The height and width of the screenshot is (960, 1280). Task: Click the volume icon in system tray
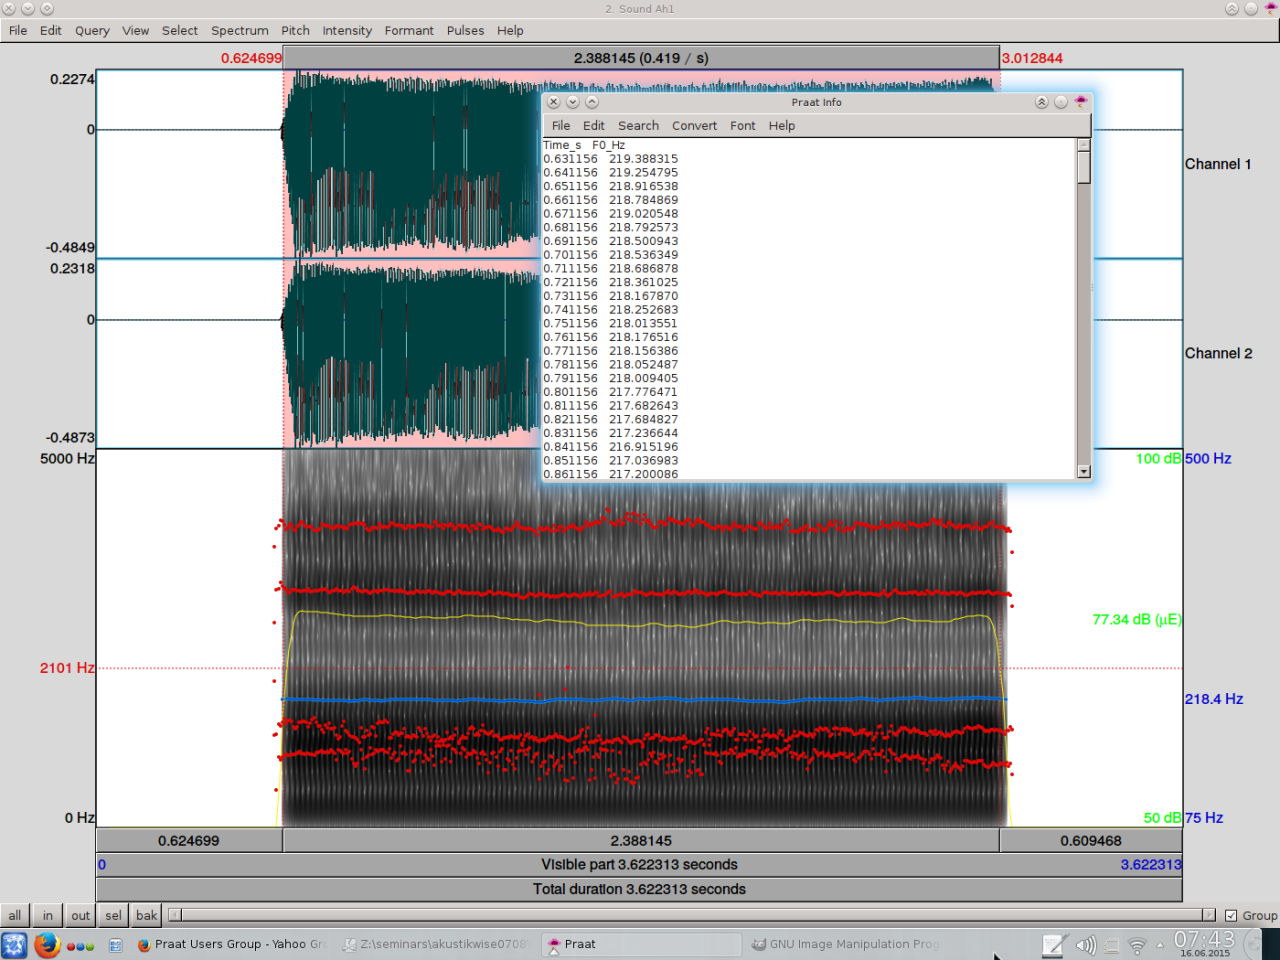pyautogui.click(x=1085, y=945)
